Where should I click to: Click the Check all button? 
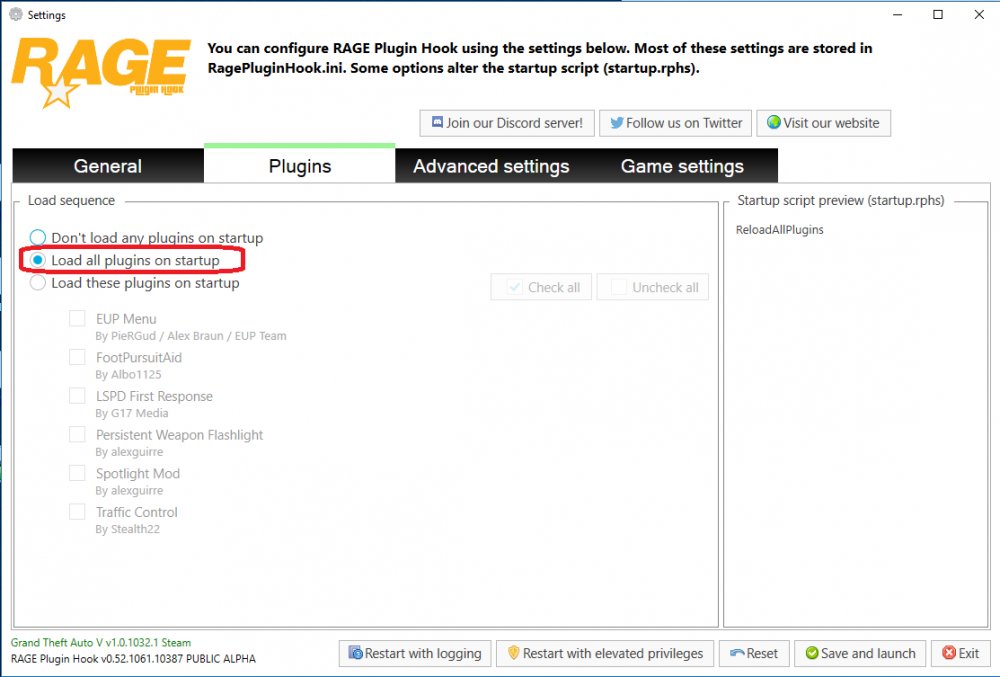541,287
